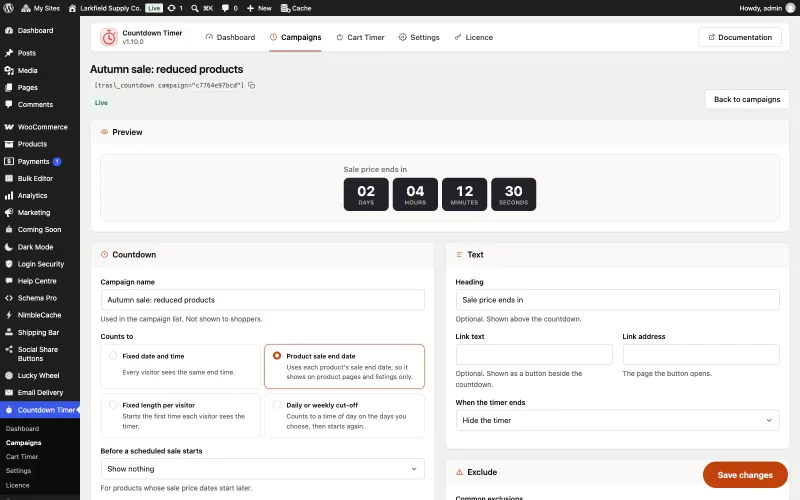Open the My Sites menu

pyautogui.click(x=40, y=8)
